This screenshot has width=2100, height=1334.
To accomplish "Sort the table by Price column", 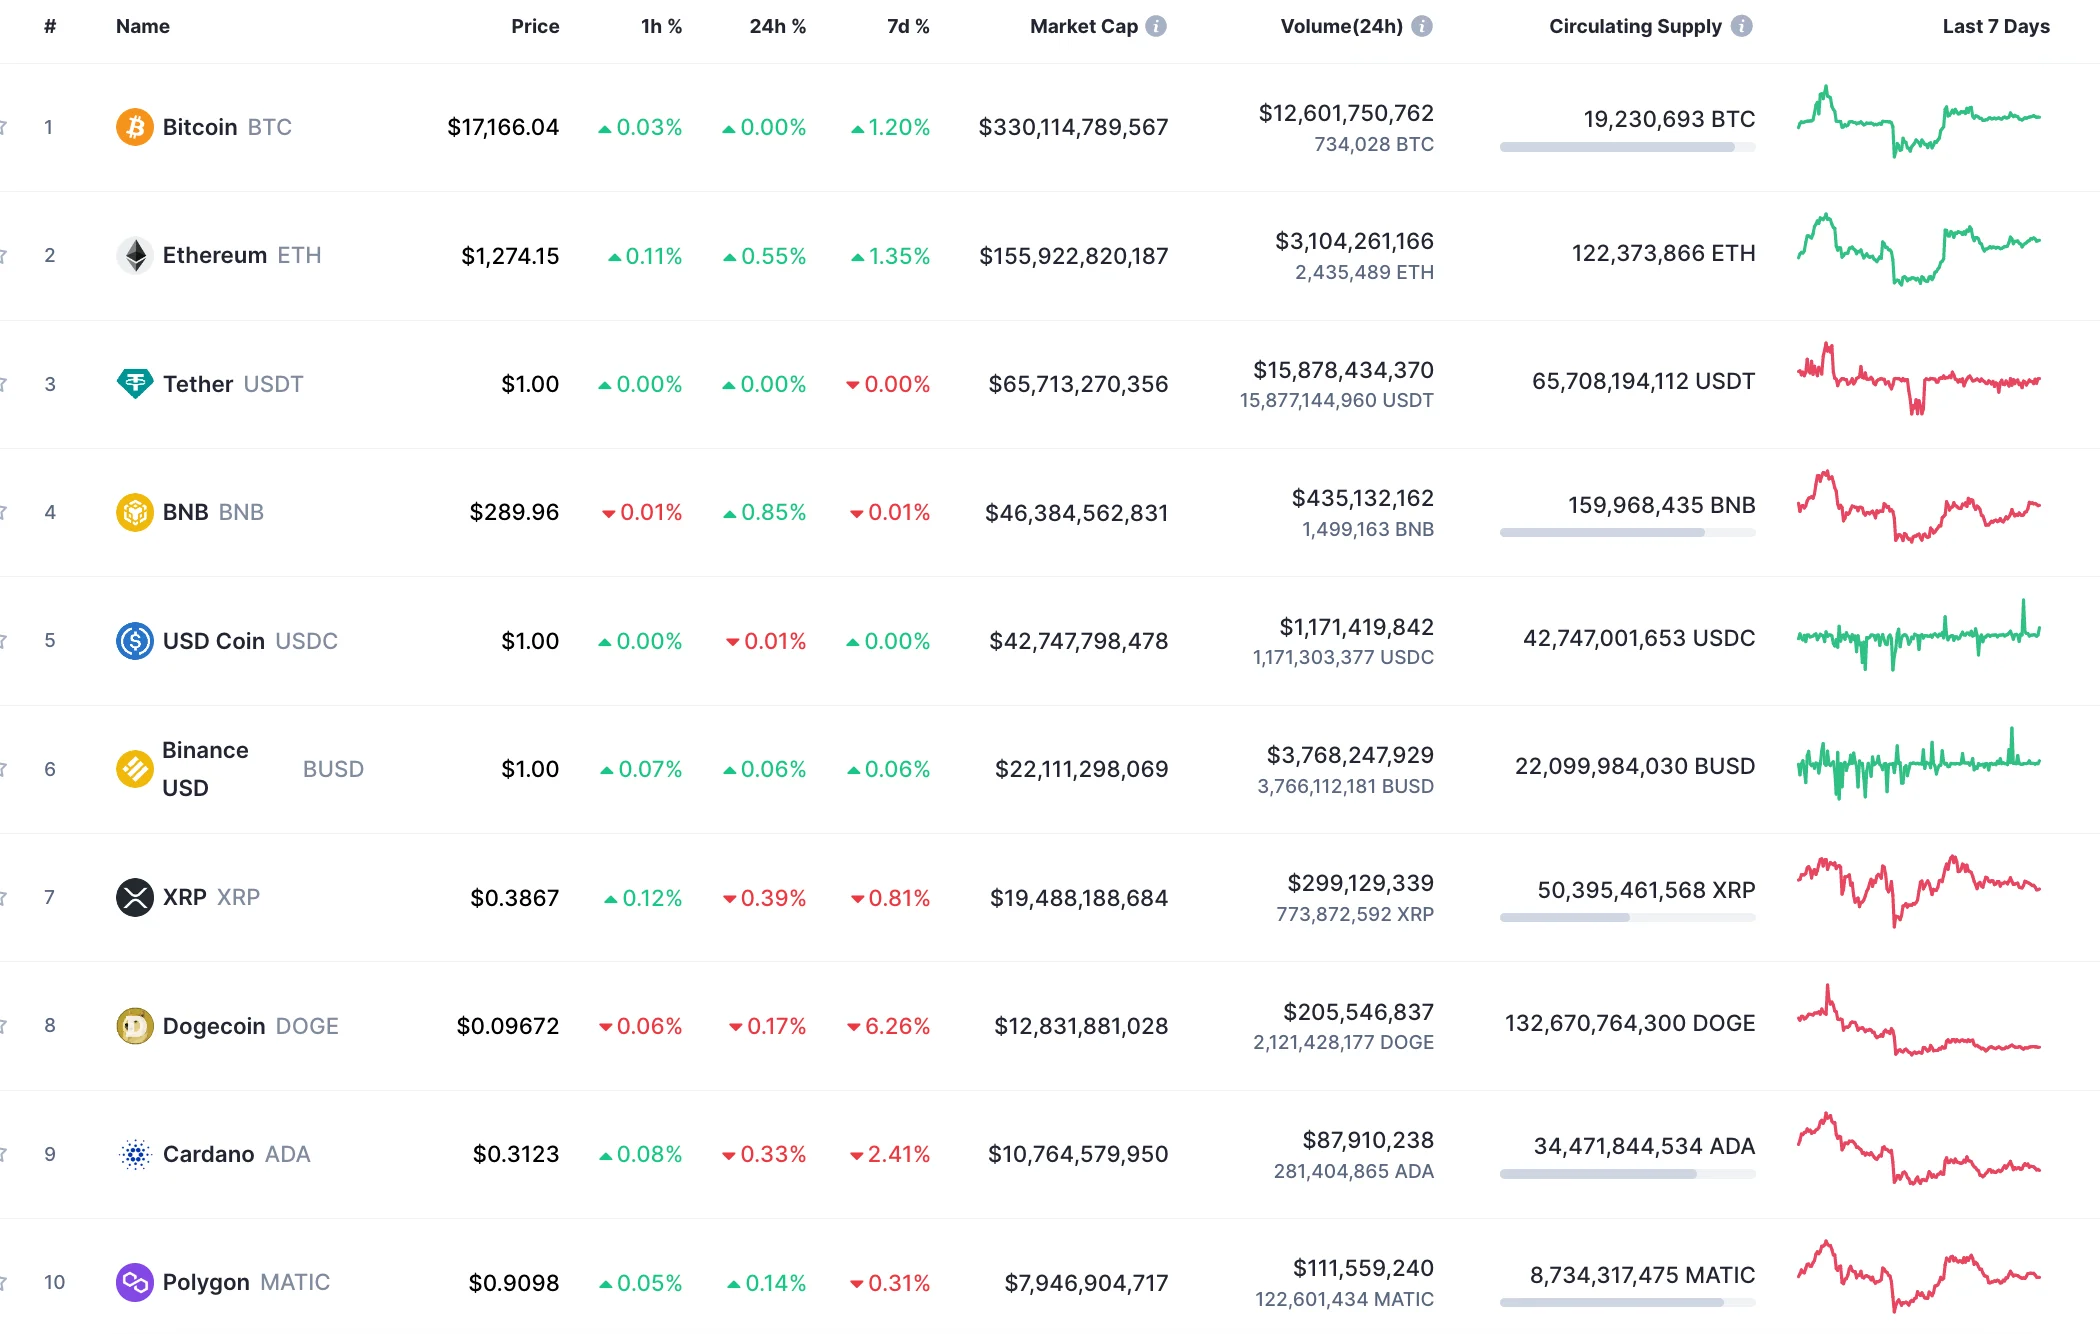I will point(536,26).
